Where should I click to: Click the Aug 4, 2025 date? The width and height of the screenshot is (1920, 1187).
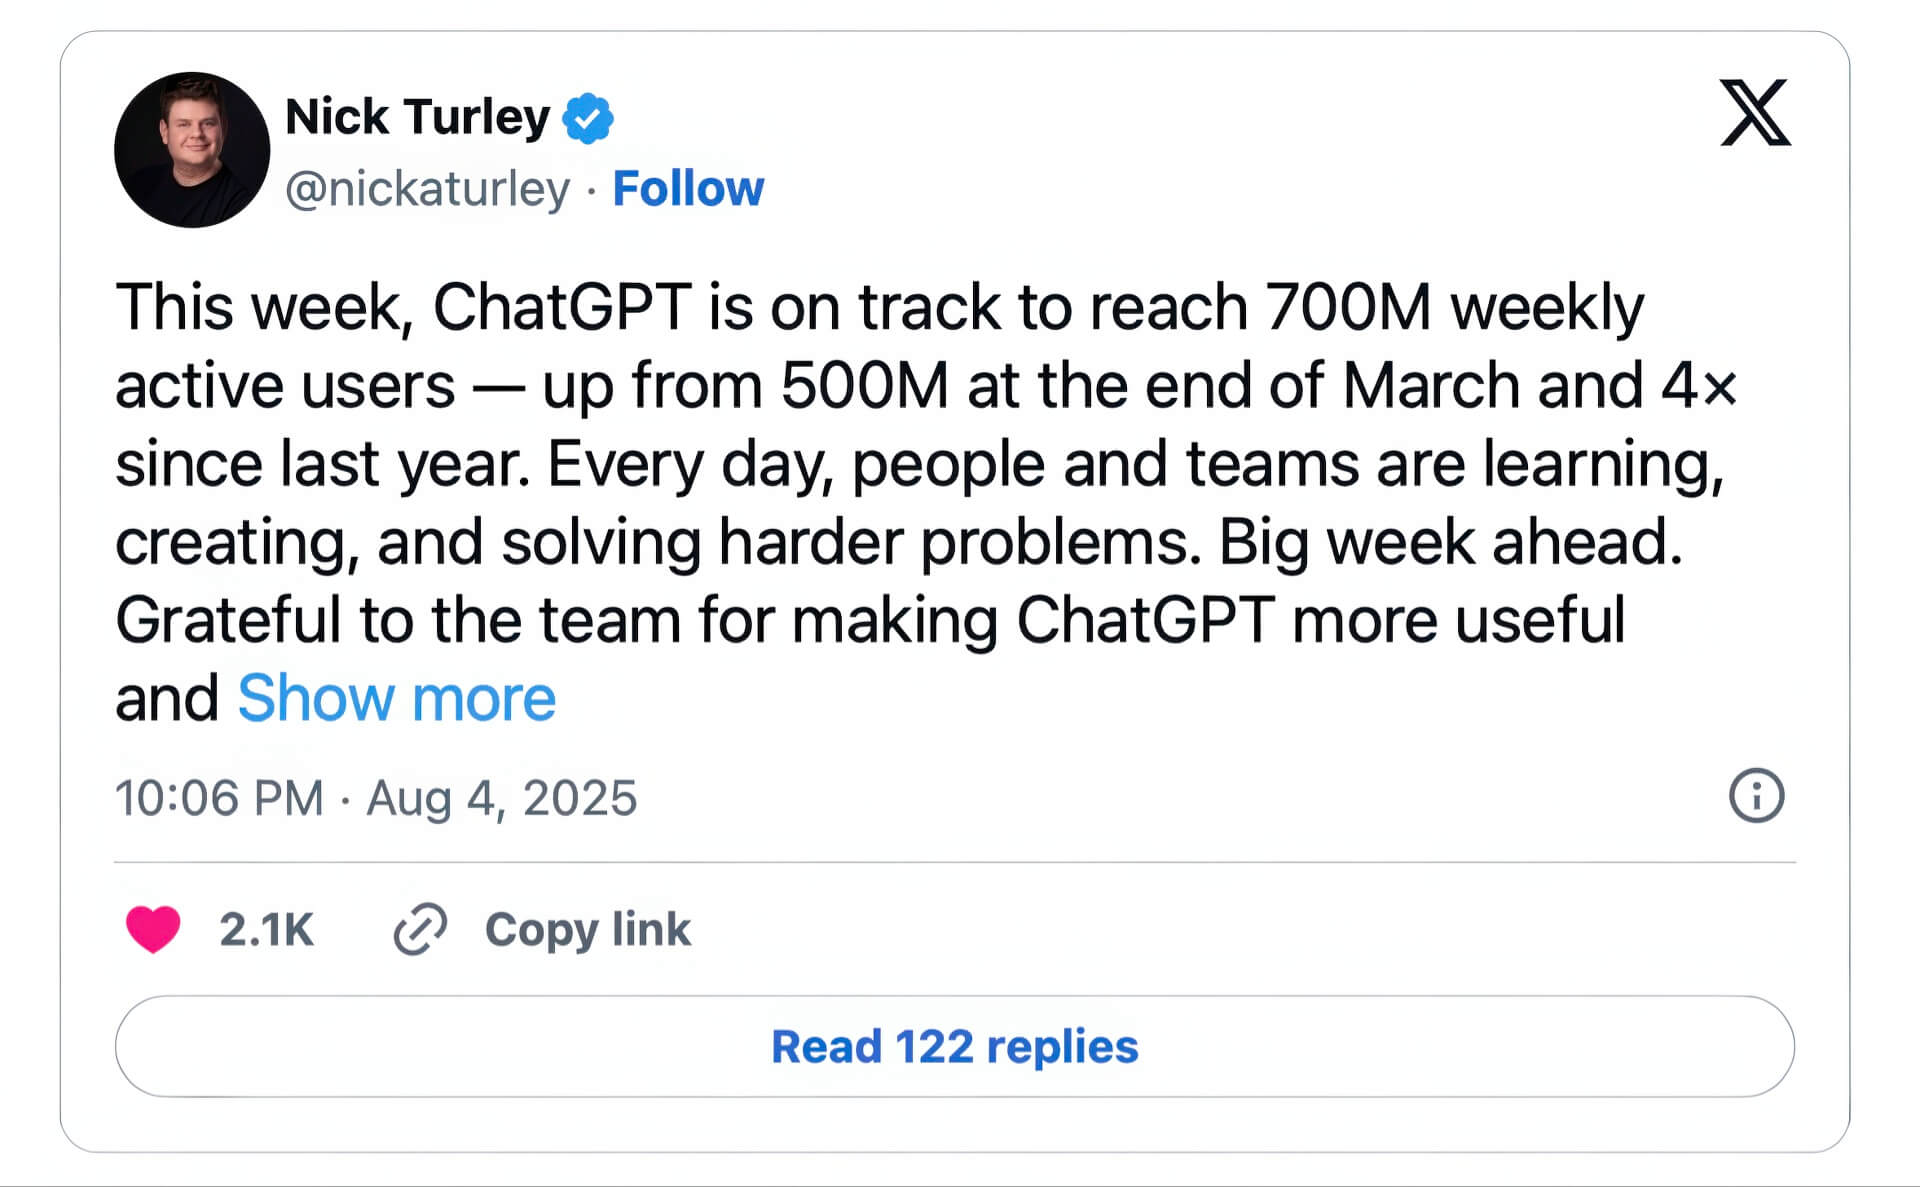click(x=501, y=798)
